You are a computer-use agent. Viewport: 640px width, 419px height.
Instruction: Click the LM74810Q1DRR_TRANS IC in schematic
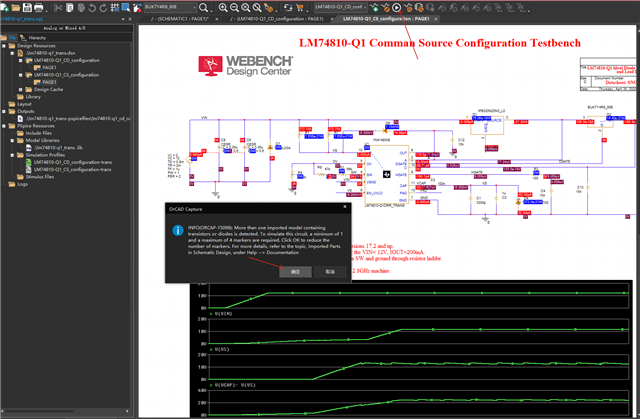386,174
